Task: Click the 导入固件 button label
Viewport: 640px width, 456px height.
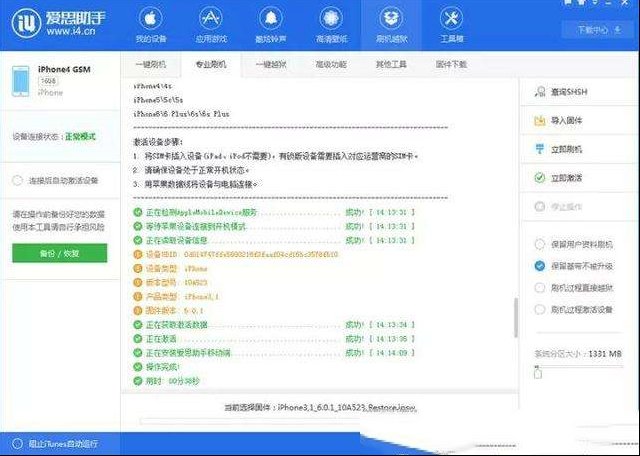Action: coord(567,120)
